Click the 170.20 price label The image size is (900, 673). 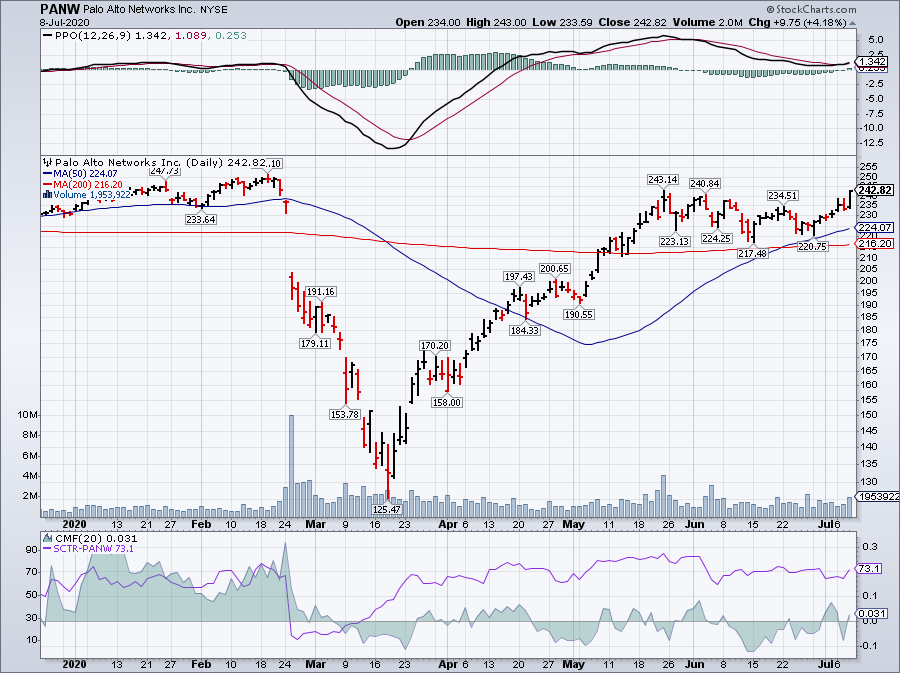[x=435, y=345]
